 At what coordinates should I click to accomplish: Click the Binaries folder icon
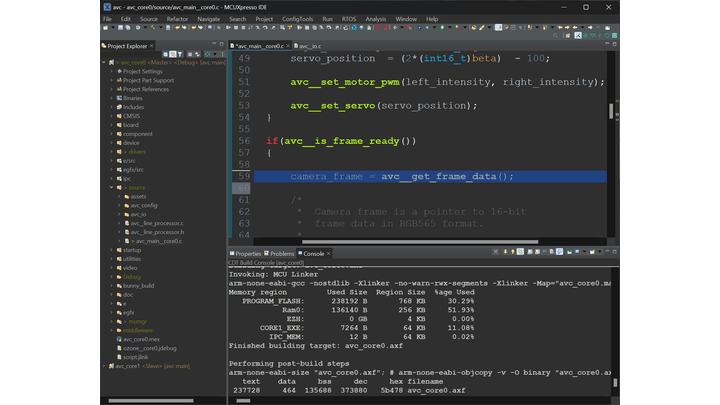[118, 98]
